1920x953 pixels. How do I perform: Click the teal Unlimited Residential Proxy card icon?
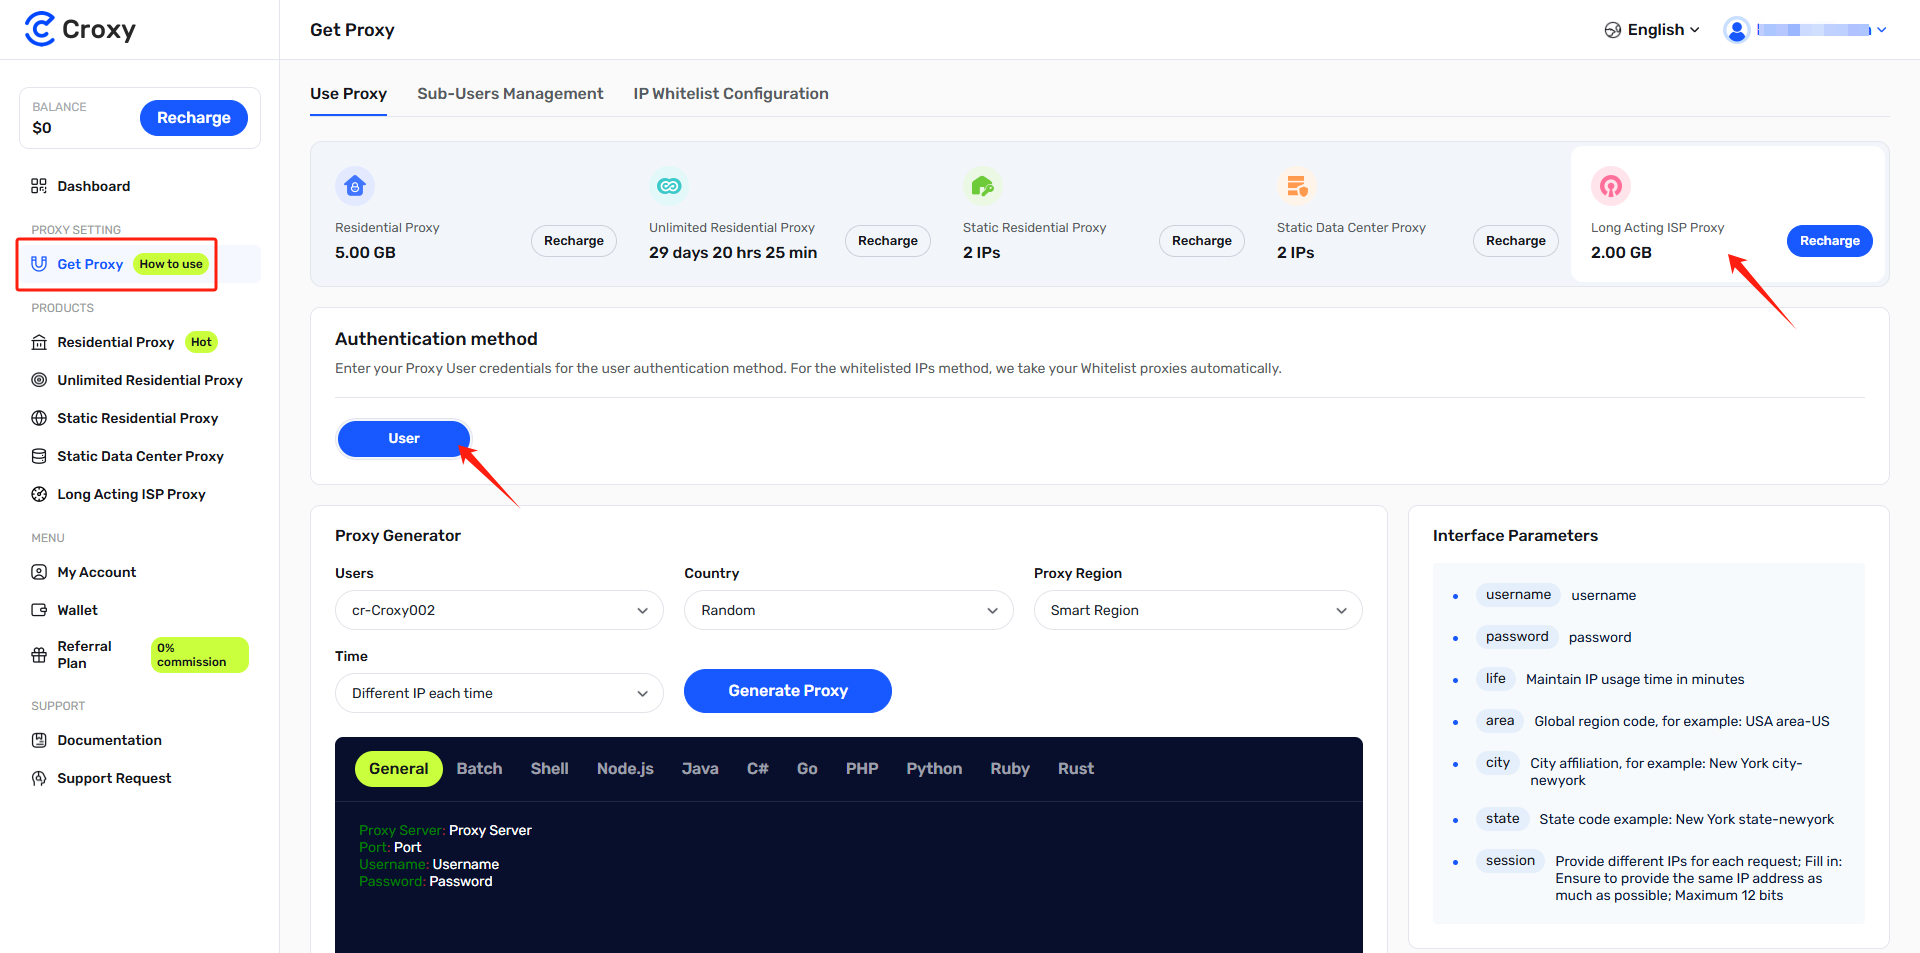(669, 186)
